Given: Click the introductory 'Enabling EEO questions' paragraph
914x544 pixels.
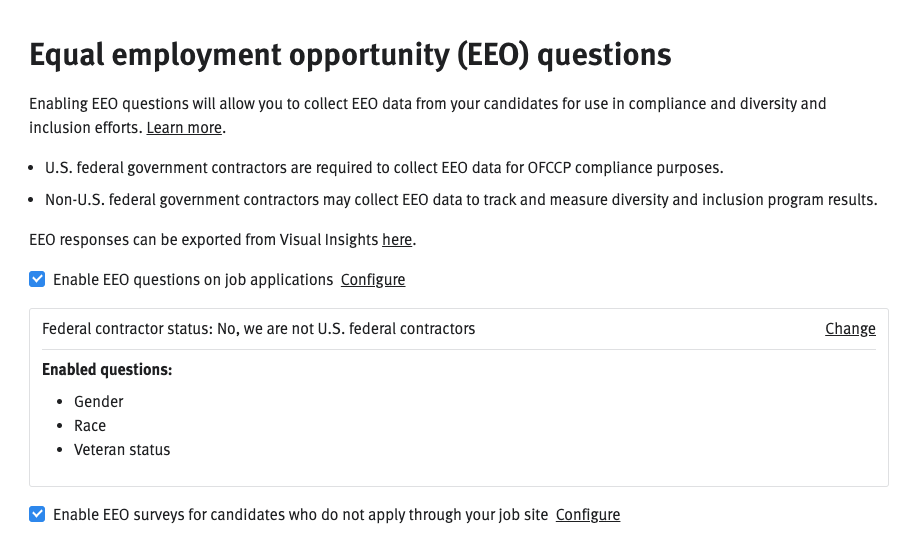Looking at the screenshot, I should tap(427, 104).
